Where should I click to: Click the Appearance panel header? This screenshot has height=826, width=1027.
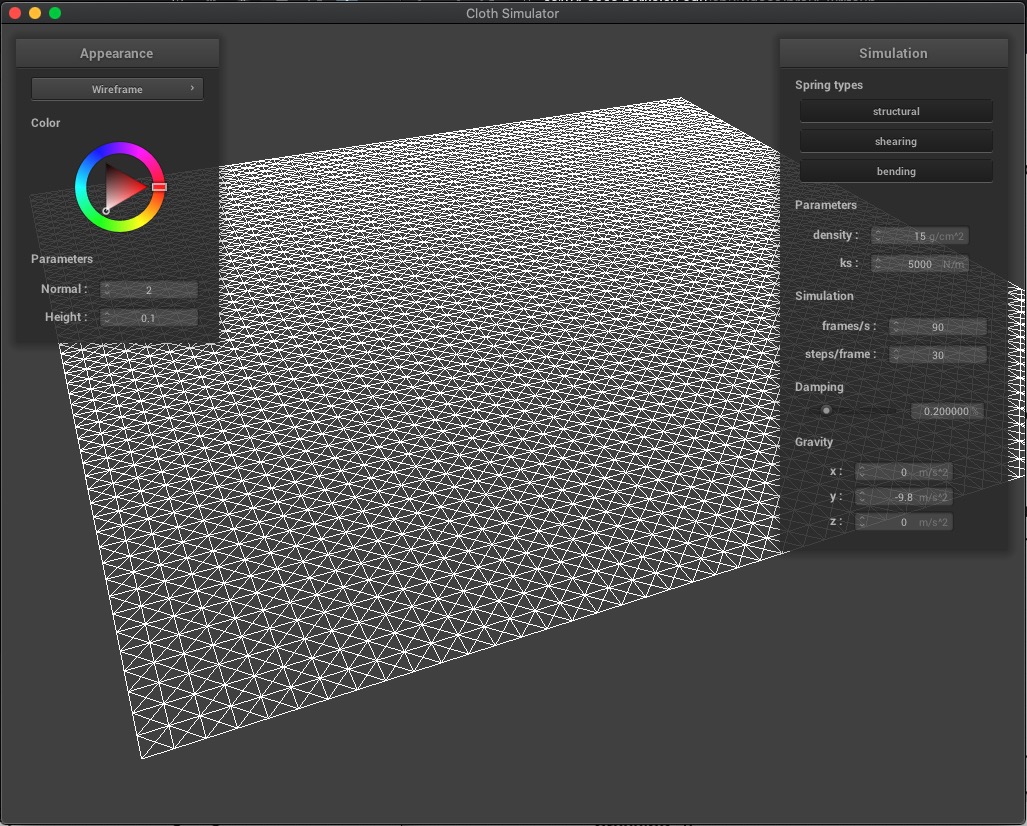tap(116, 52)
